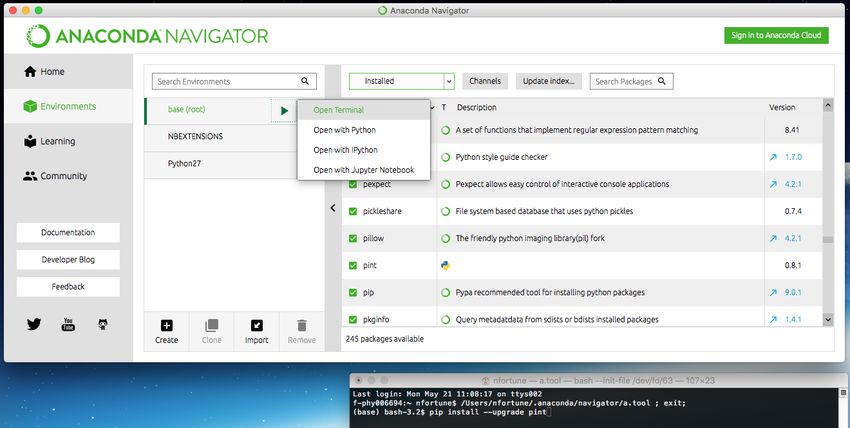Open Anaconda's YouTube channel icon

point(68,324)
